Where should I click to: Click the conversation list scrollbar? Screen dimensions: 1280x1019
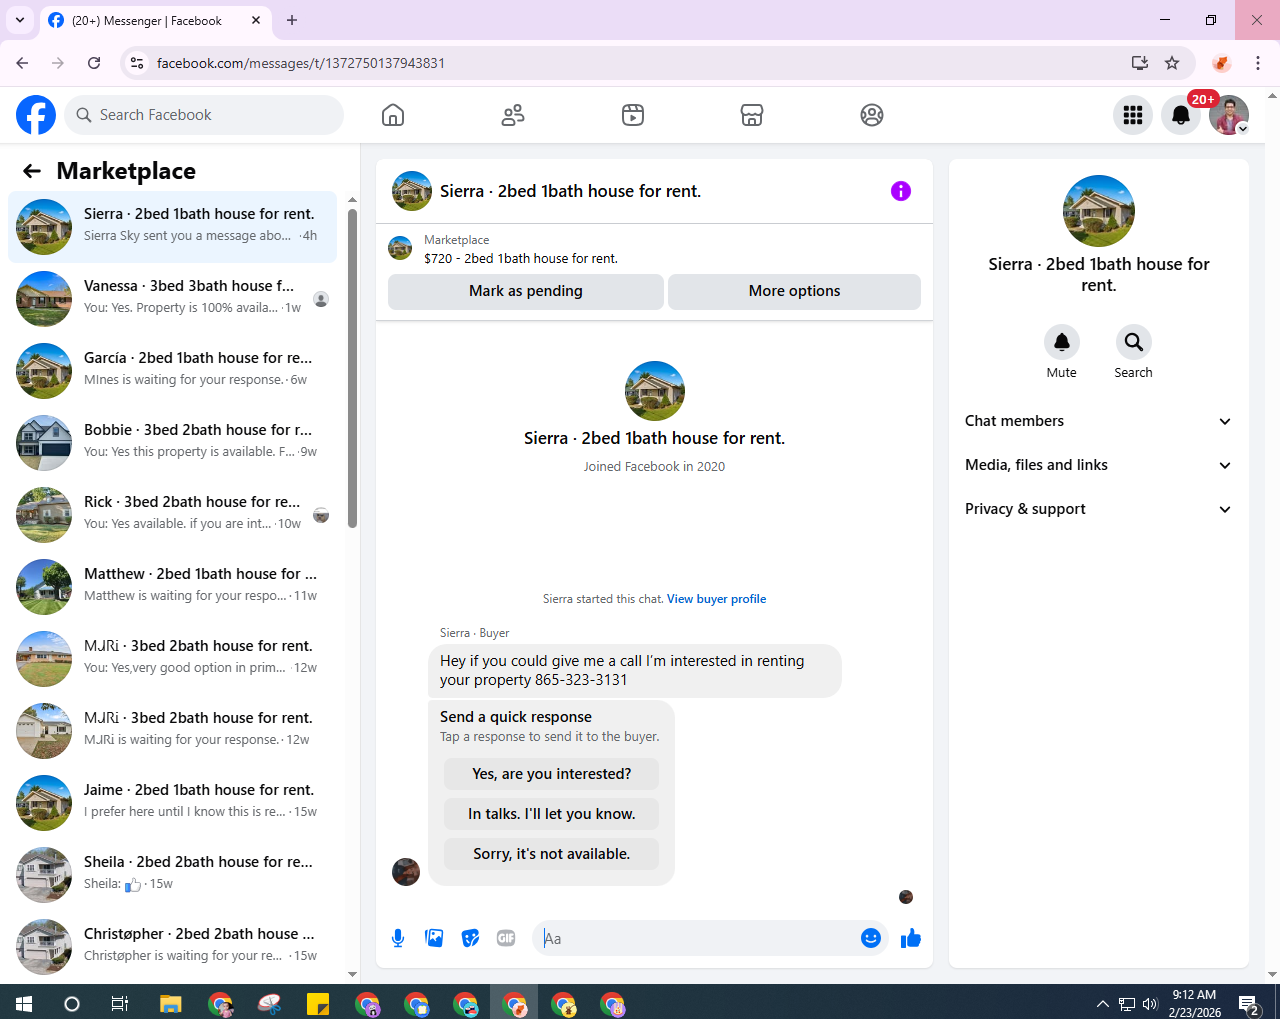tap(352, 368)
